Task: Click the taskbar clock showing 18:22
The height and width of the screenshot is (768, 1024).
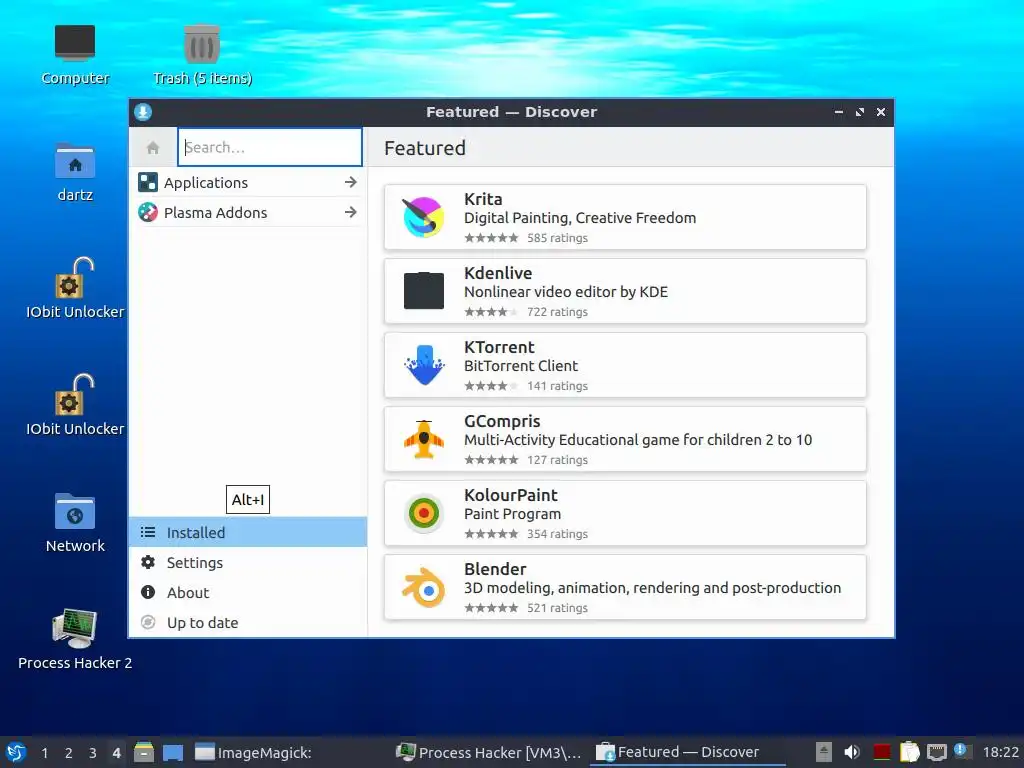Action: 1000,752
